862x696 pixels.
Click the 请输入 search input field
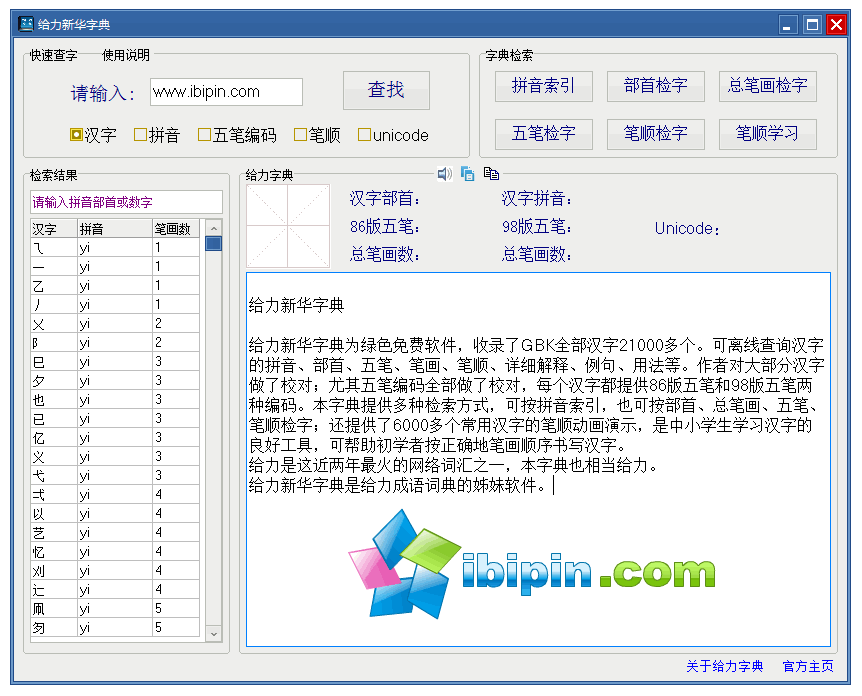pos(226,91)
